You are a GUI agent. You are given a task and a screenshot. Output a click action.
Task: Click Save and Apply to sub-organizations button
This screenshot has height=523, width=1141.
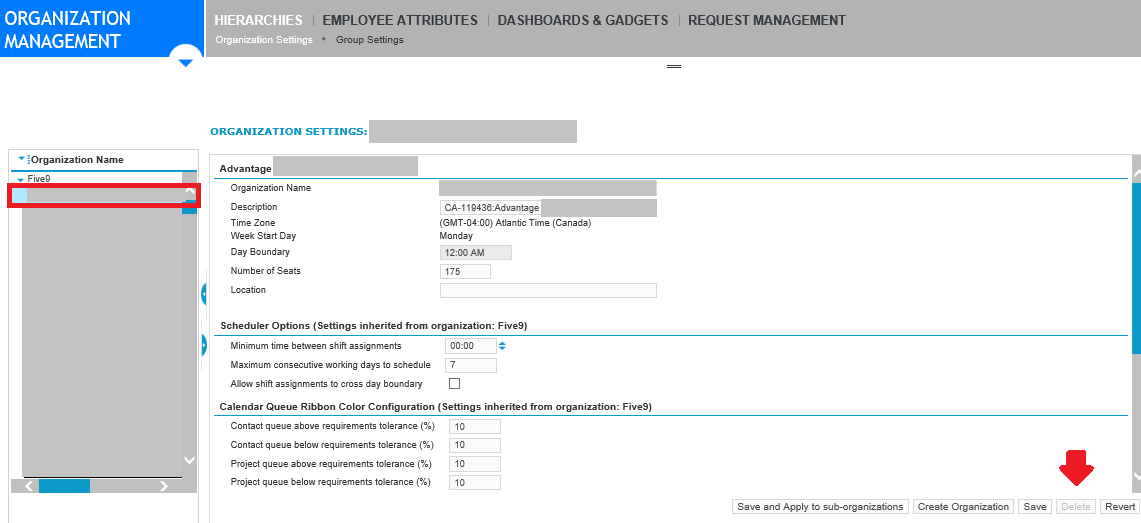coord(820,507)
